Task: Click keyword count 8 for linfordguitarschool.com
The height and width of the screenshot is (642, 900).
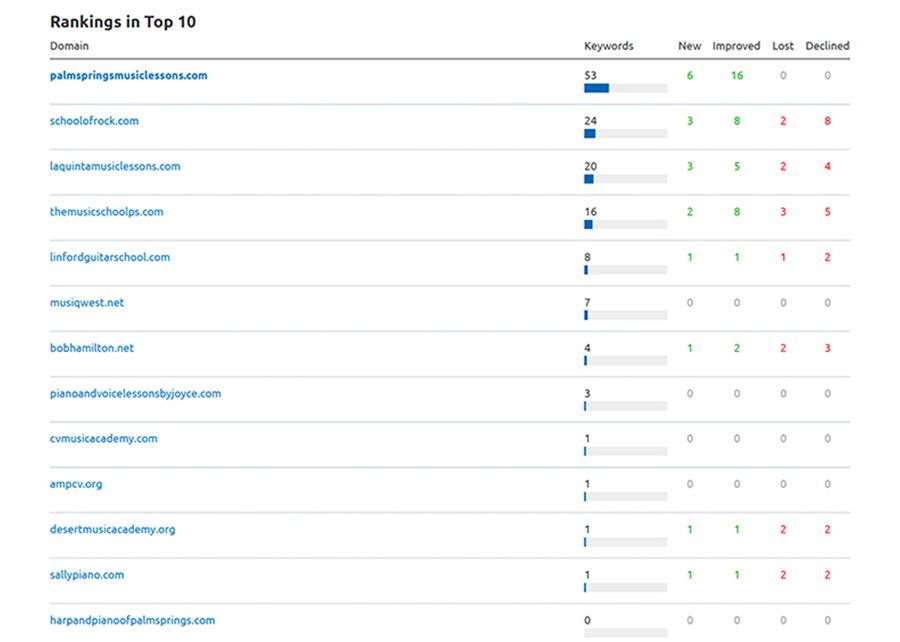Action: [x=587, y=256]
